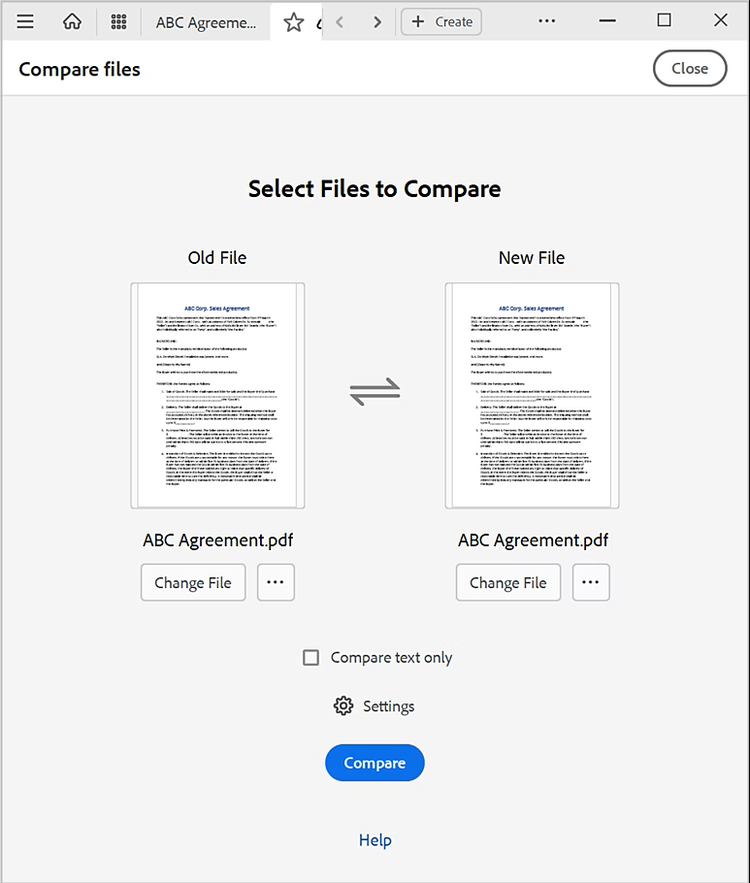The image size is (750, 883).
Task: Open options menu for the New File
Action: tap(591, 582)
